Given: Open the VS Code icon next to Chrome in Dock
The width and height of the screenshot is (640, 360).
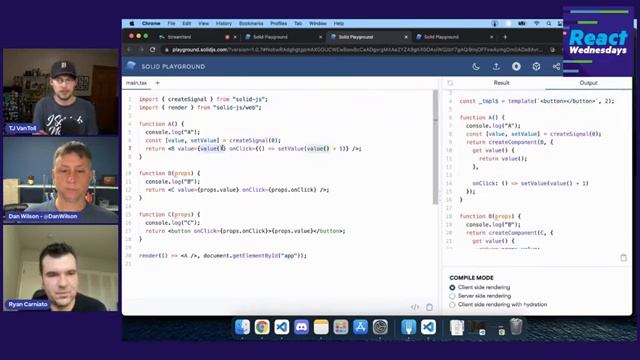Looking at the screenshot, I should pyautogui.click(x=282, y=327).
